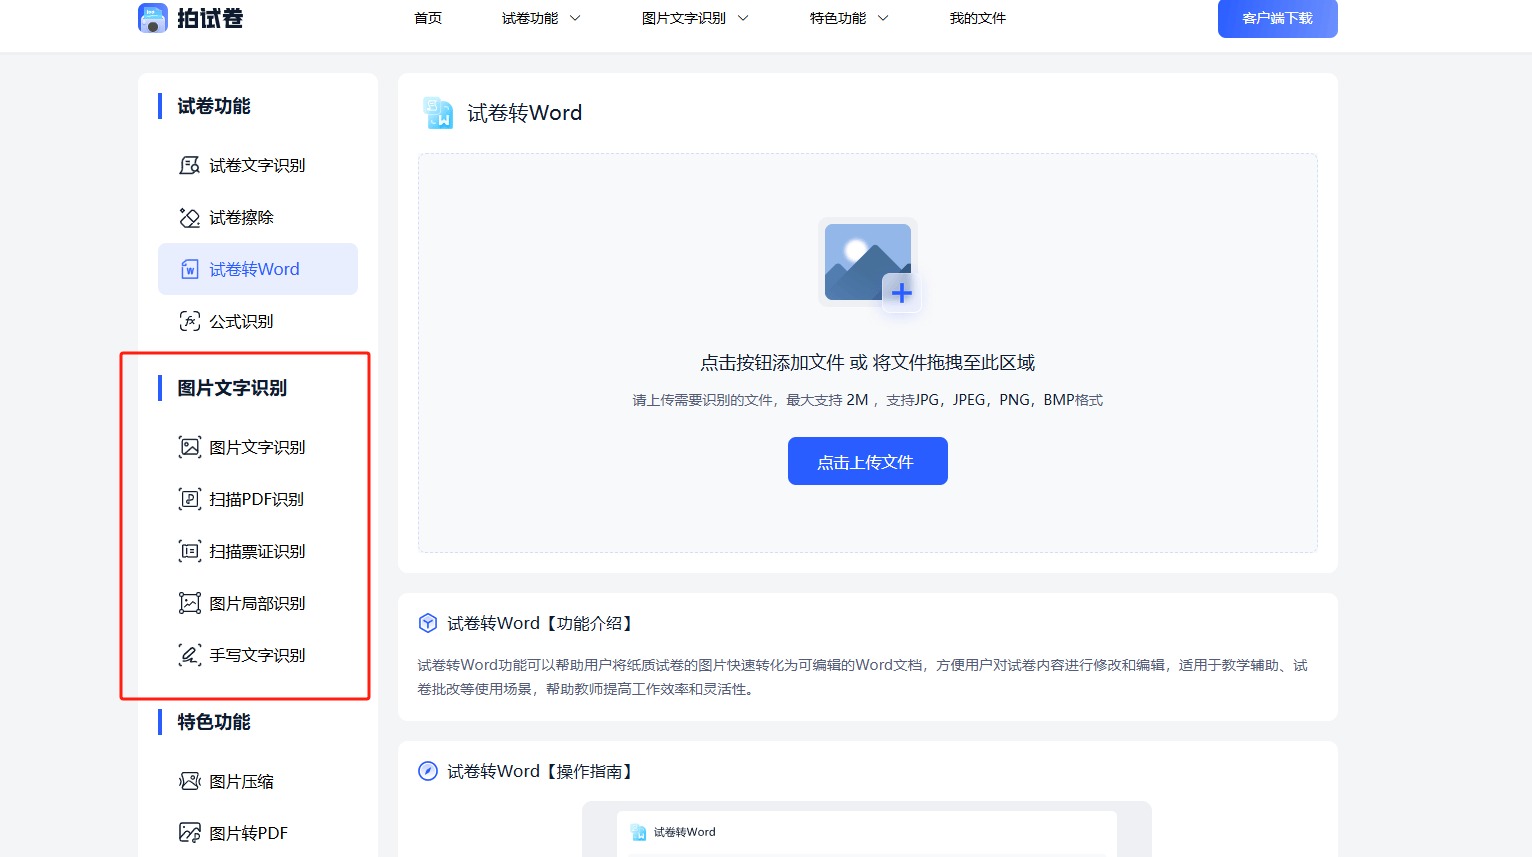1532x857 pixels.
Task: Click the 图片转PDF icon
Action: (x=189, y=833)
